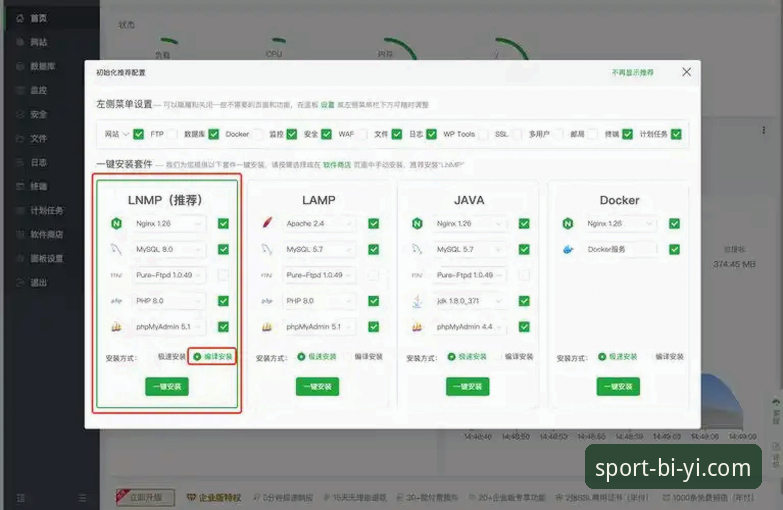Enable the SSL menu checkbox
This screenshot has height=510, width=783.
[x=517, y=134]
